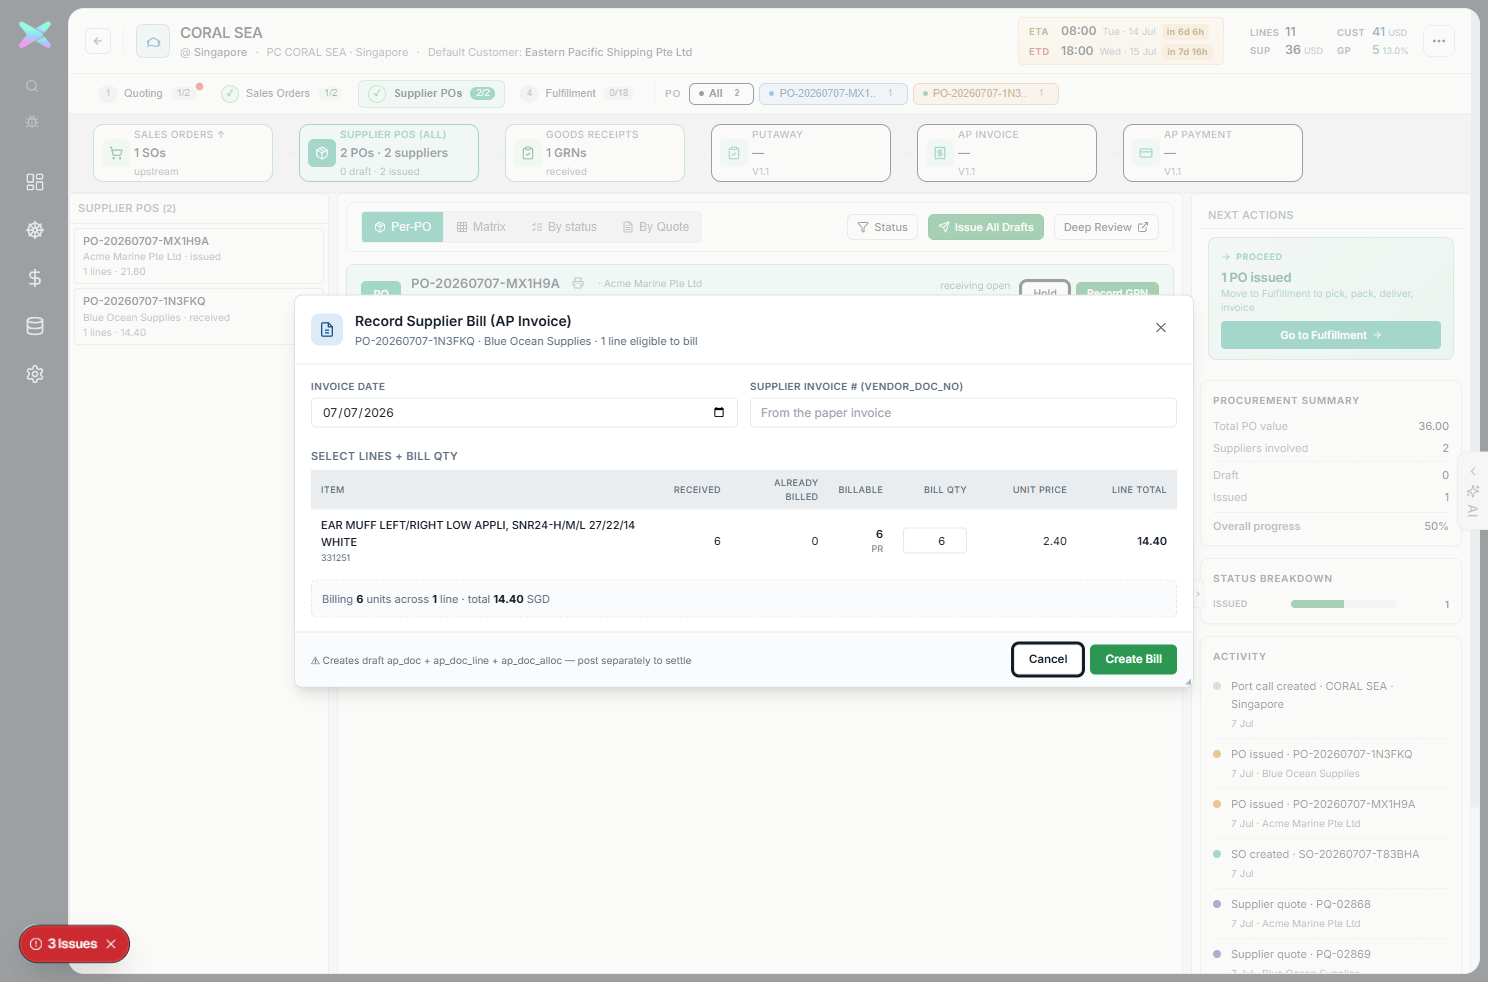The height and width of the screenshot is (982, 1488).
Task: Click the bug icon below search
Action: tap(32, 122)
